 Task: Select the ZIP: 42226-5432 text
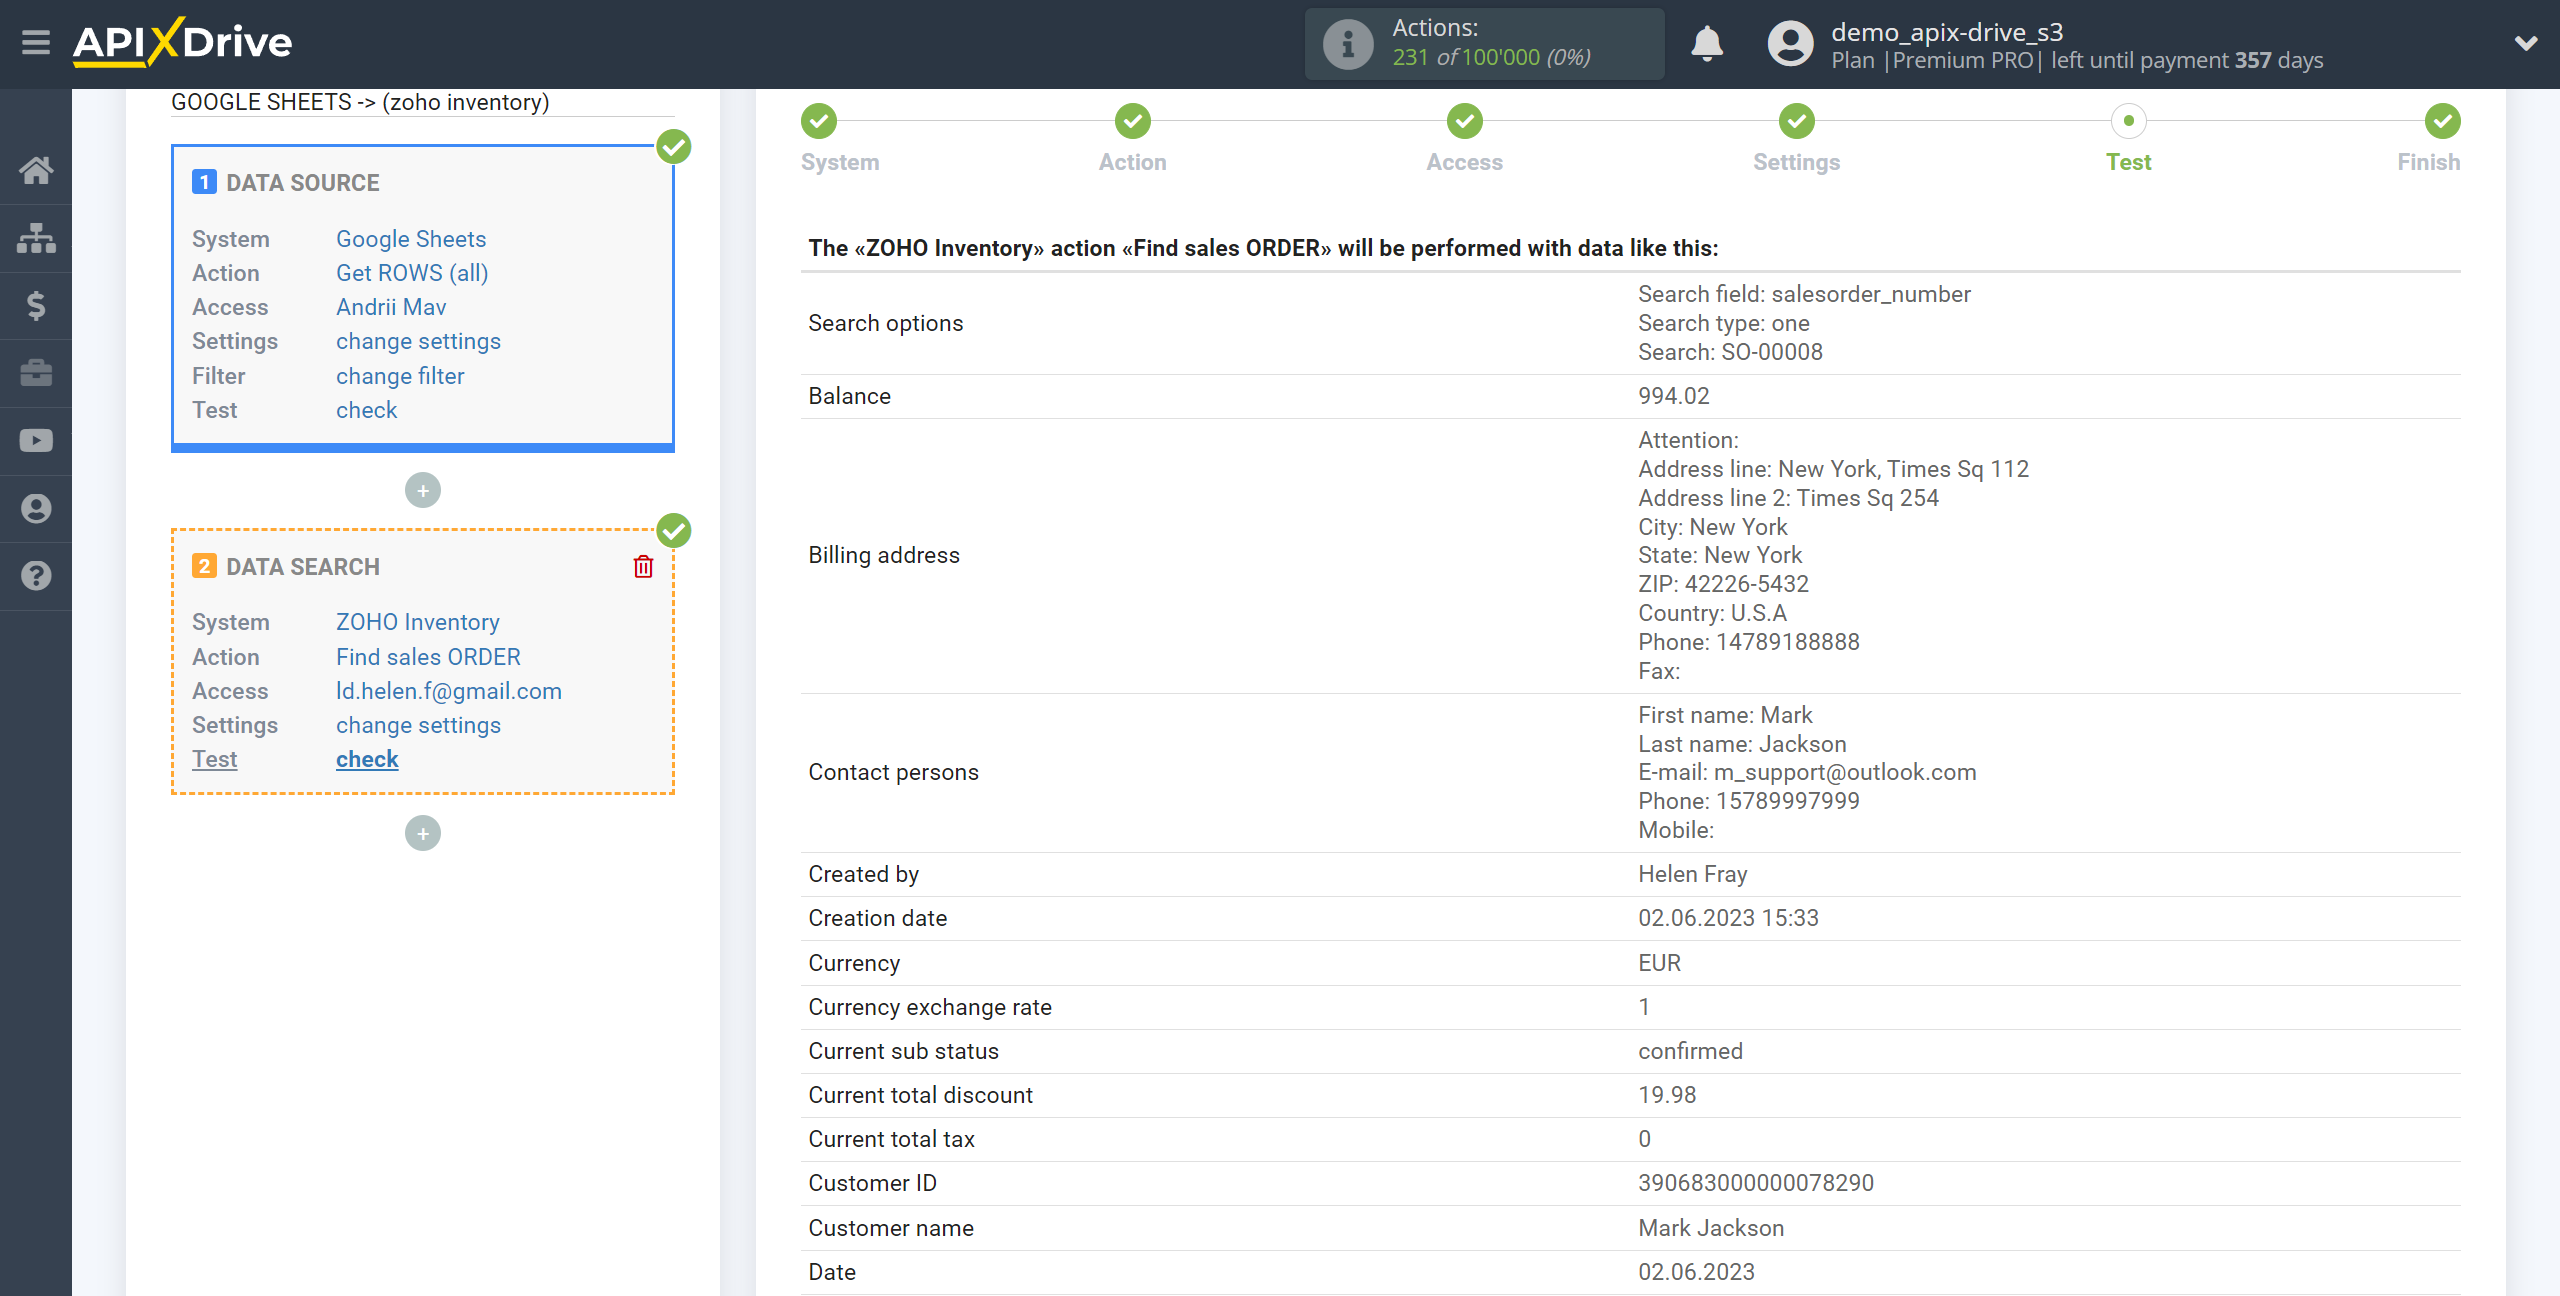click(x=1723, y=584)
